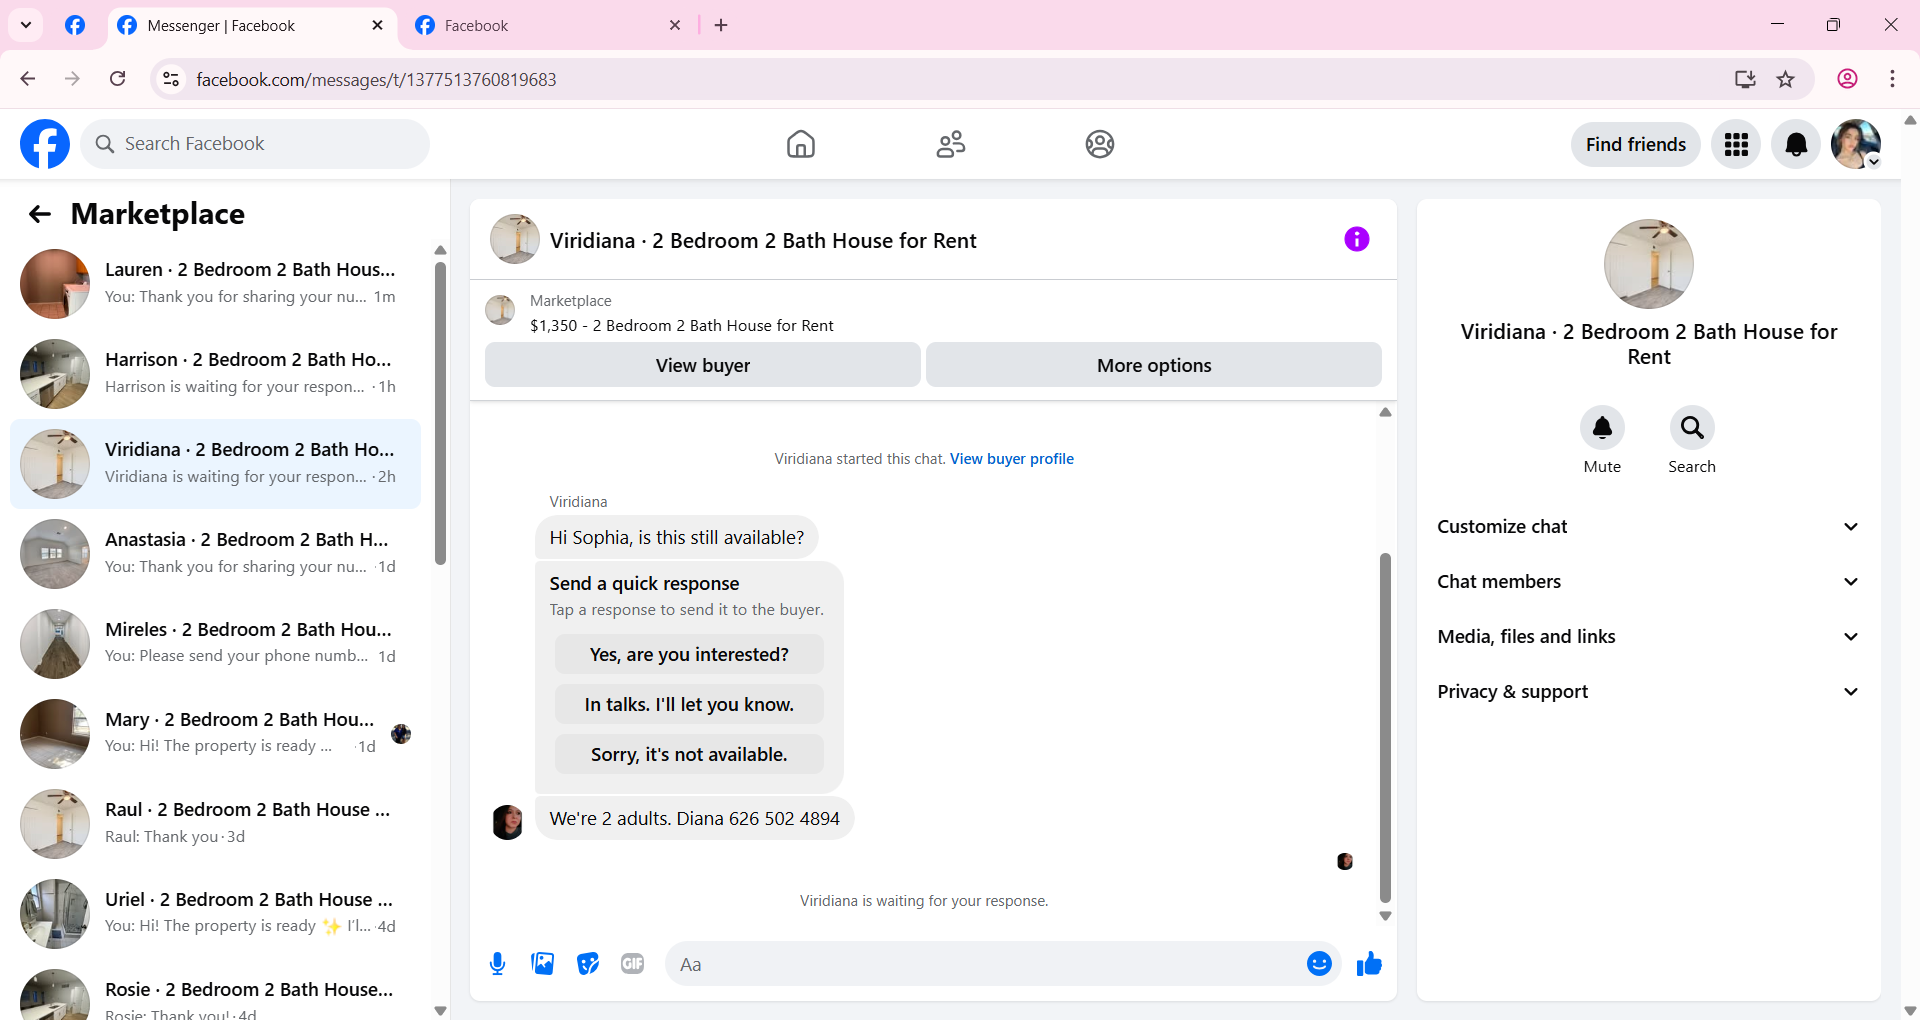Click the View buyer button
The width and height of the screenshot is (1920, 1020).
point(703,365)
